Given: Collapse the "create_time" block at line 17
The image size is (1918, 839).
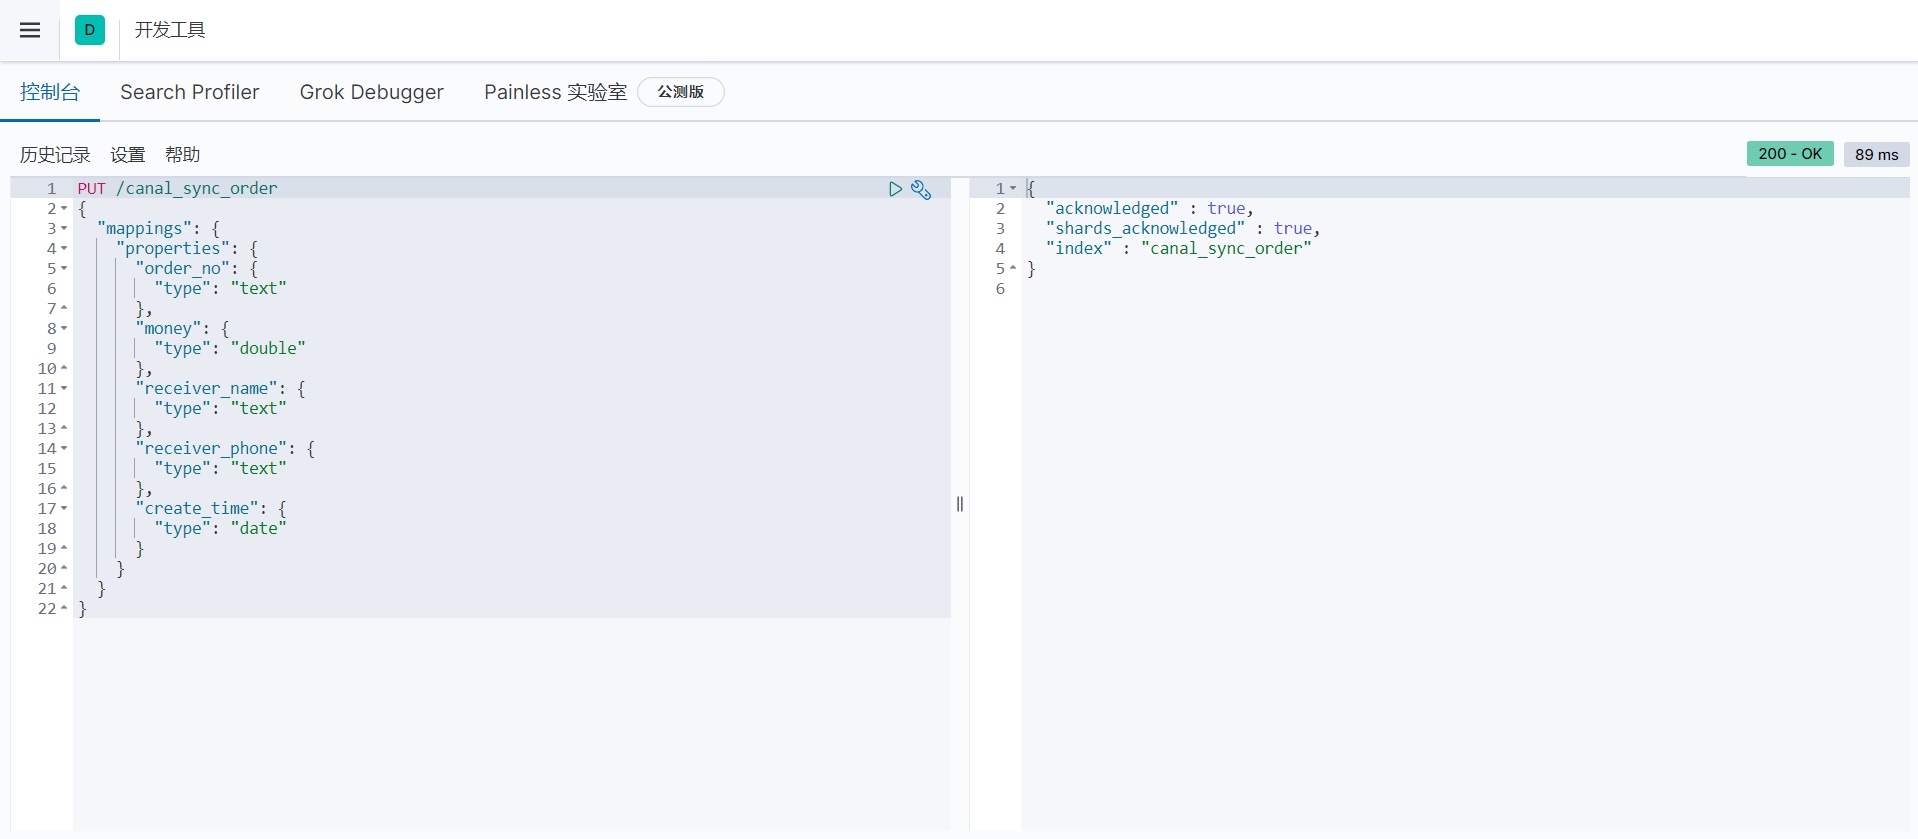Looking at the screenshot, I should click(x=64, y=509).
